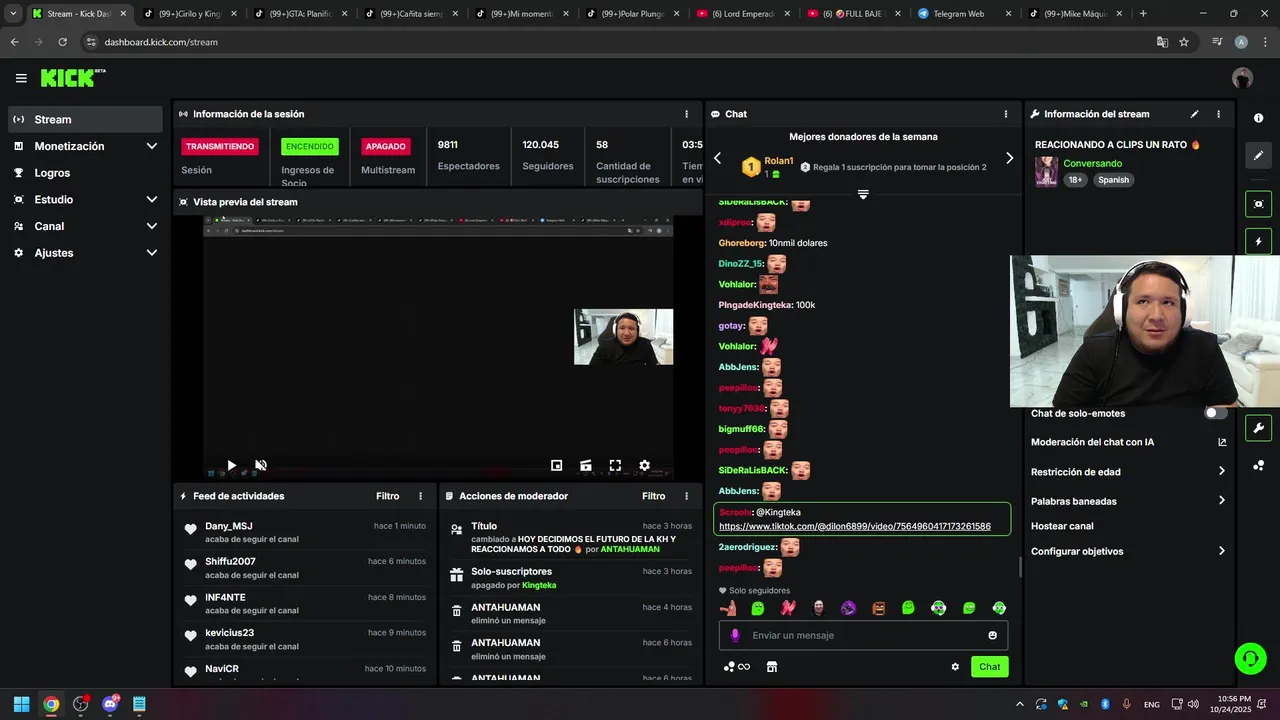Click the screen capture icon in right sidebar
1280x720 pixels.
(1258, 203)
